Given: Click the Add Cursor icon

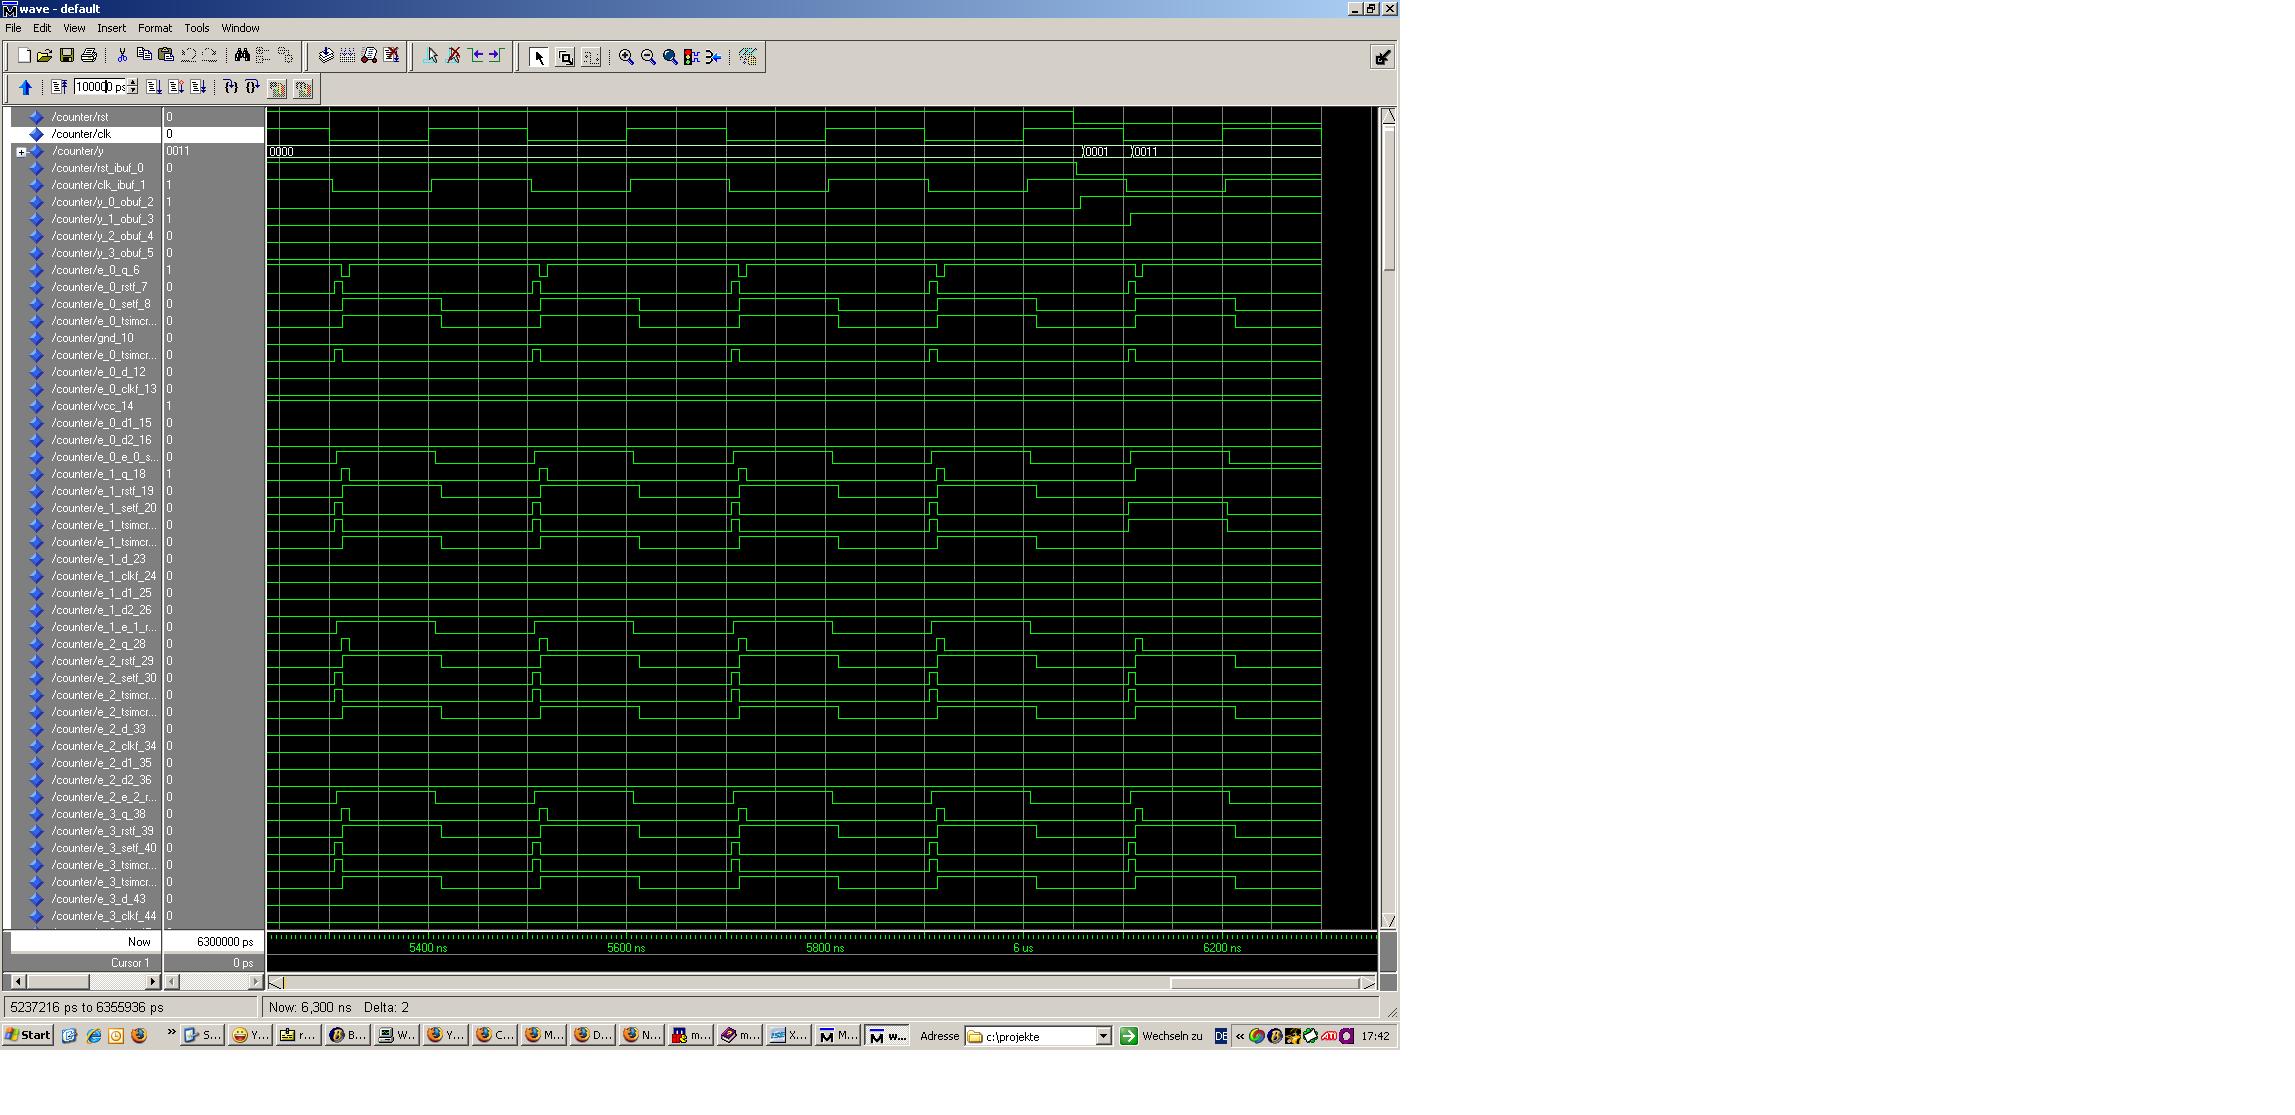Looking at the screenshot, I should tap(431, 56).
